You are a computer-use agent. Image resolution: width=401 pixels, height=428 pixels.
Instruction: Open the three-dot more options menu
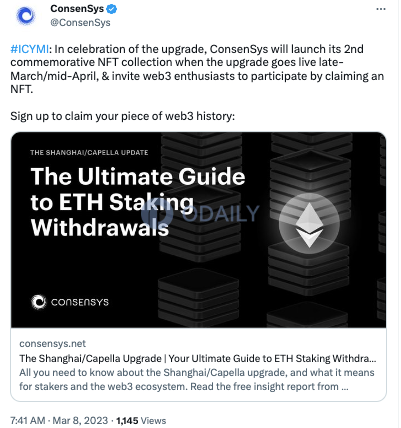[381, 9]
